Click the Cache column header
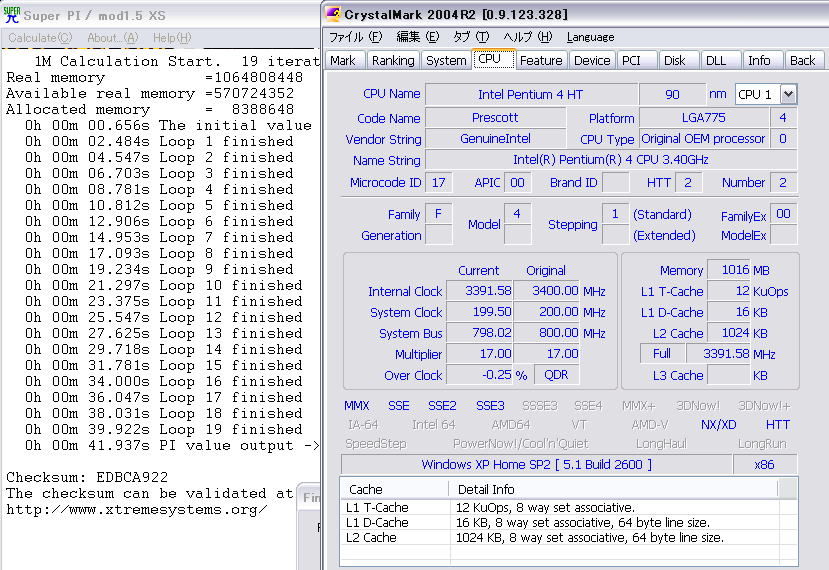The width and height of the screenshot is (829, 570). tap(394, 489)
